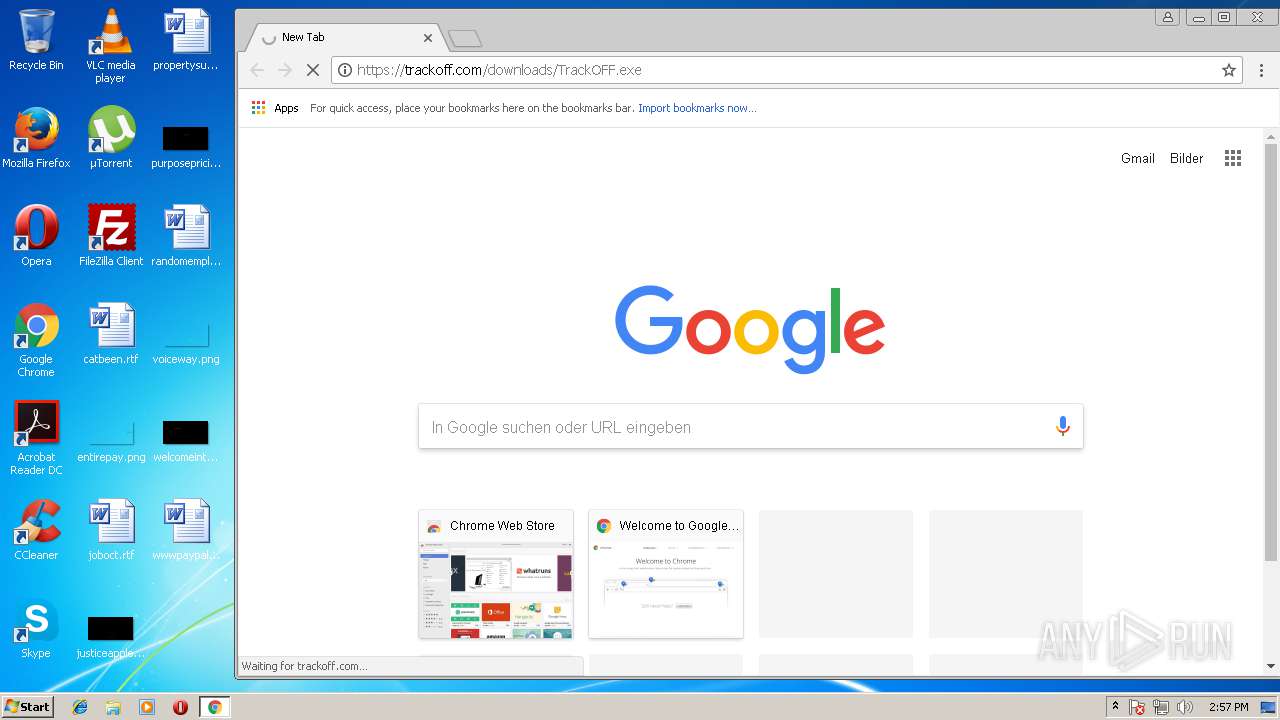Go back to previous page
This screenshot has height=720, width=1280.
click(257, 70)
